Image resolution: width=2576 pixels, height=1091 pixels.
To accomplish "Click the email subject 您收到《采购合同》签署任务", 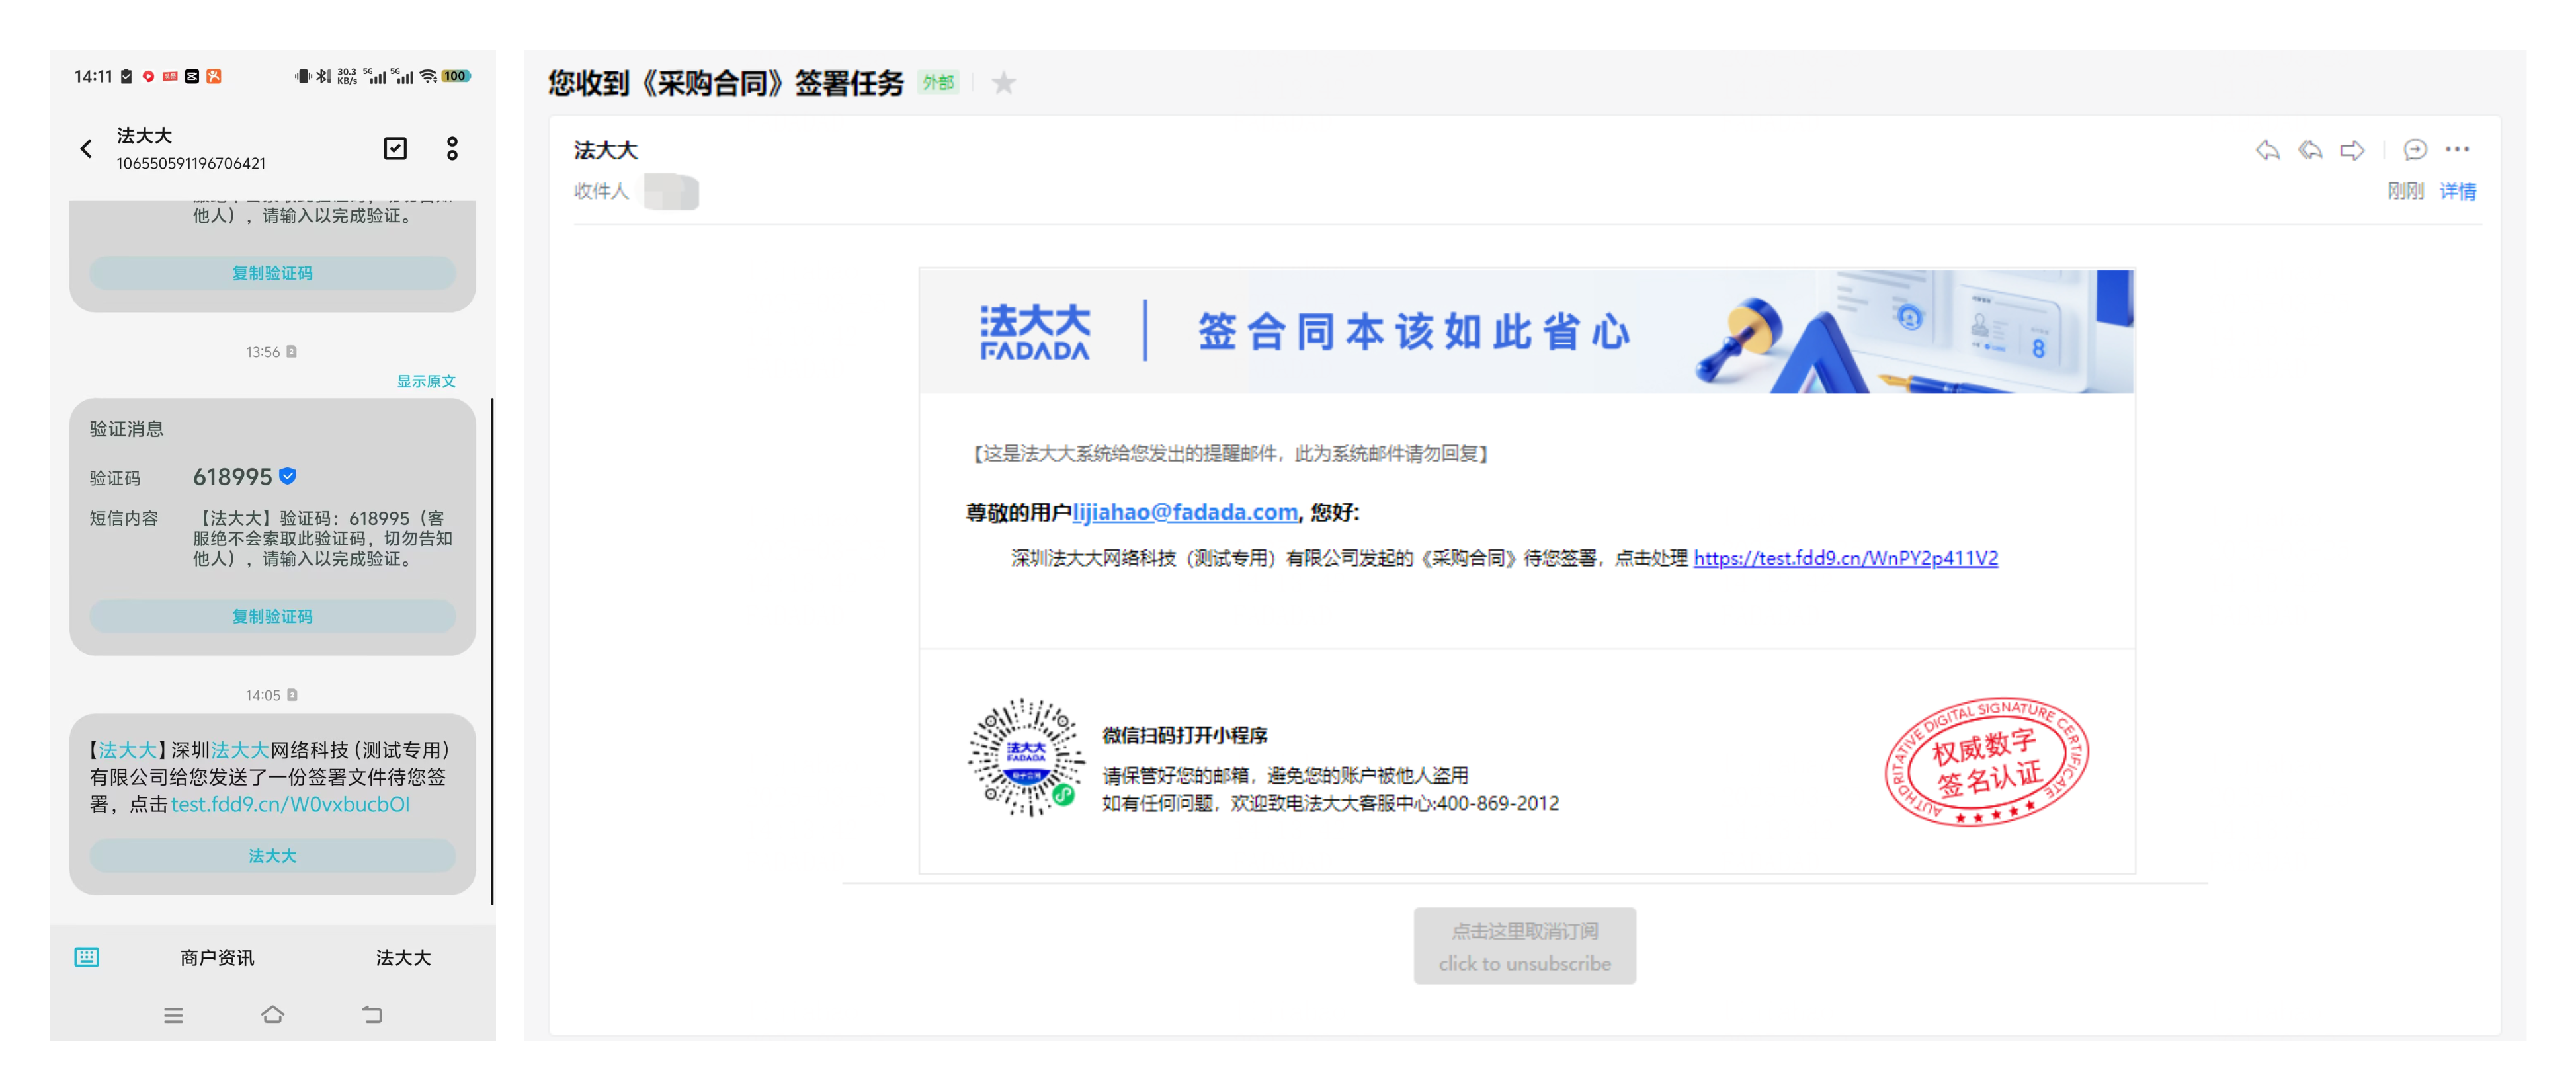I will click(x=726, y=83).
